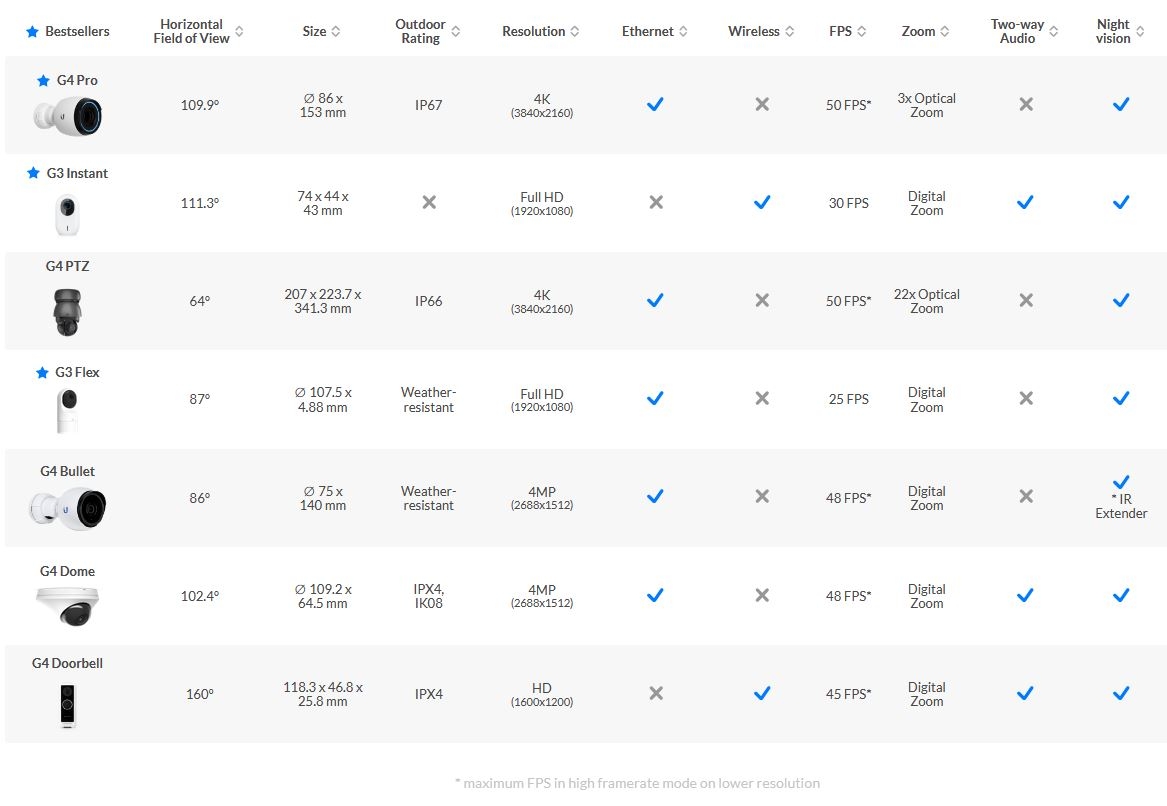1167x806 pixels.
Task: Open the G3 Instant product name
Action: point(77,173)
